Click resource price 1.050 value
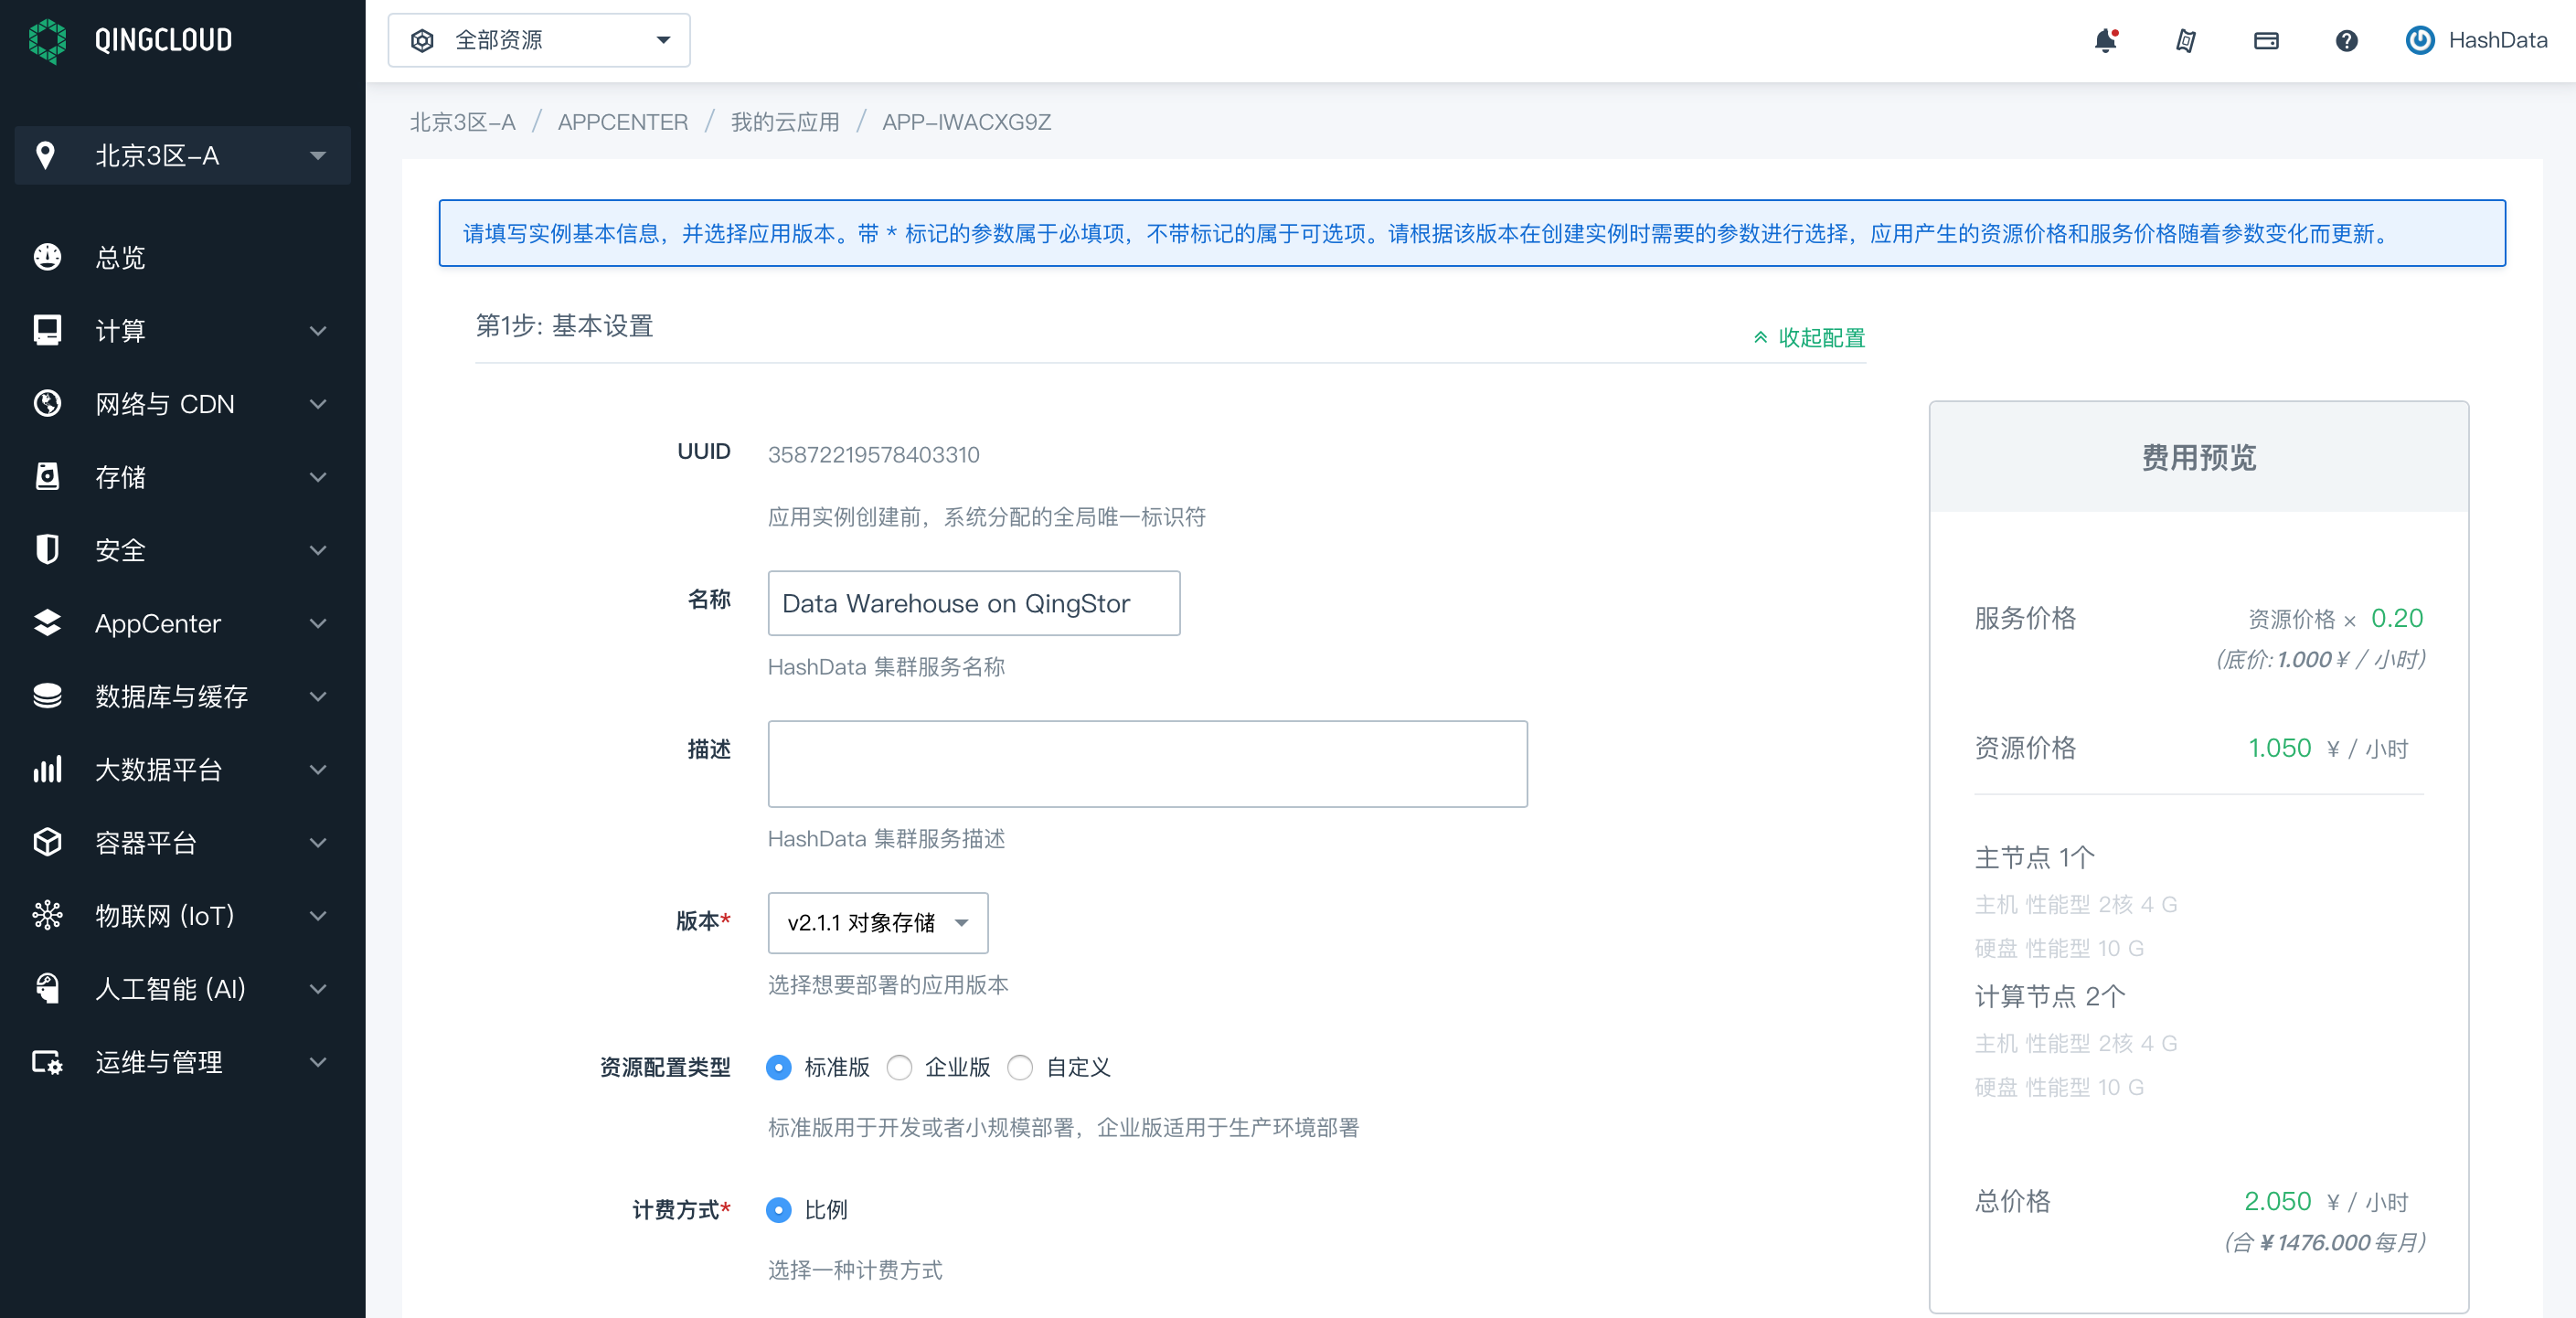 point(2279,747)
